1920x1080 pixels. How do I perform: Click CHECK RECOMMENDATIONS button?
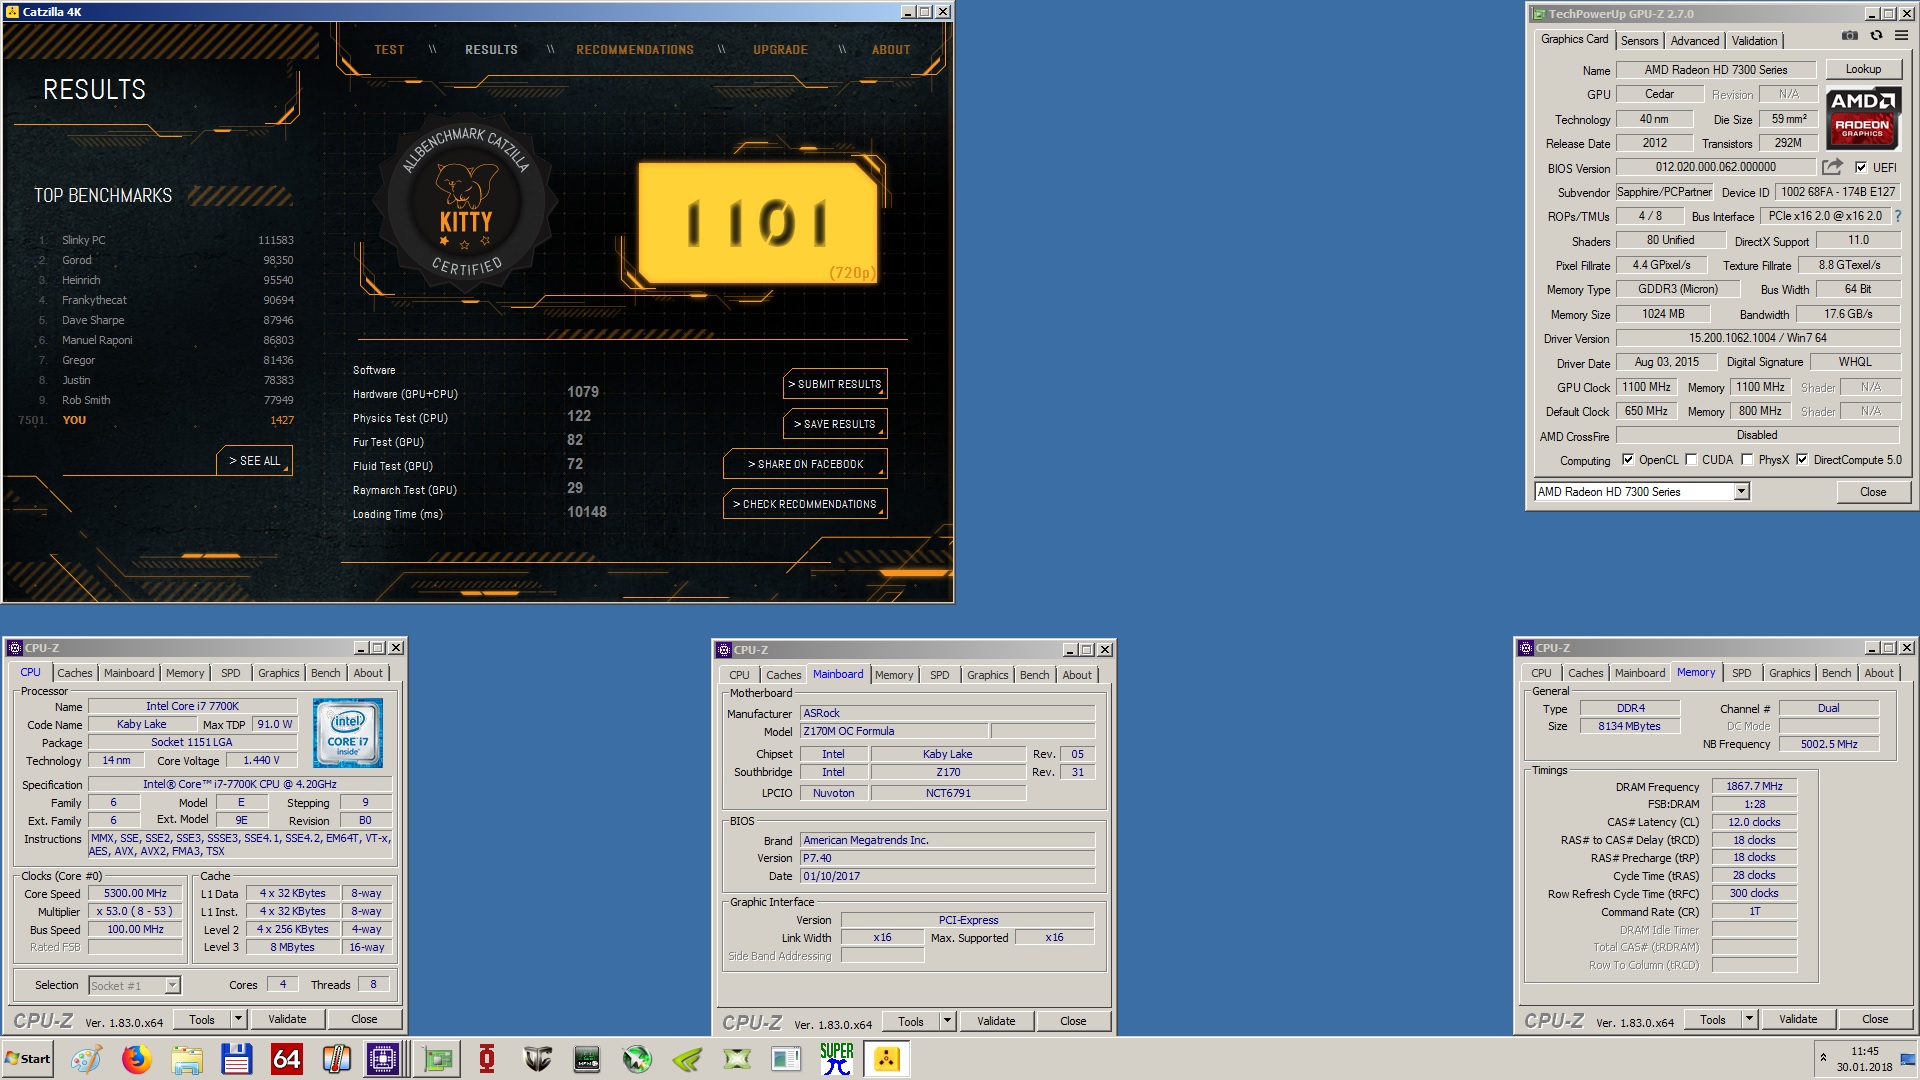pos(805,504)
